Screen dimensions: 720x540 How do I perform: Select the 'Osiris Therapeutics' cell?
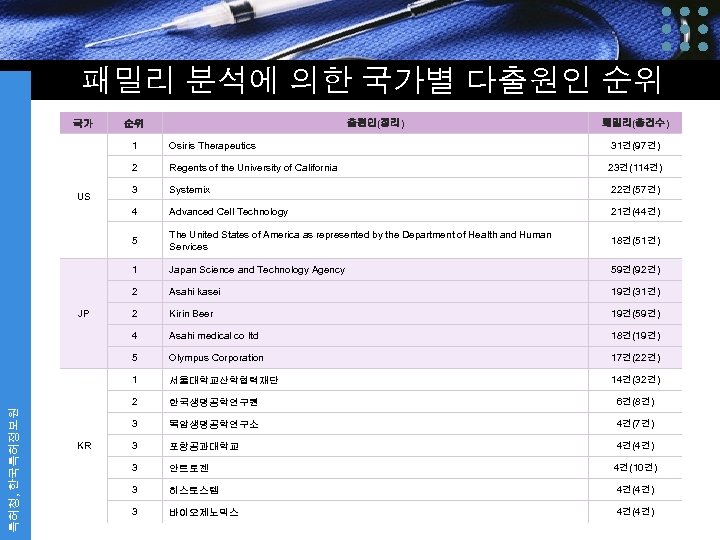375,146
